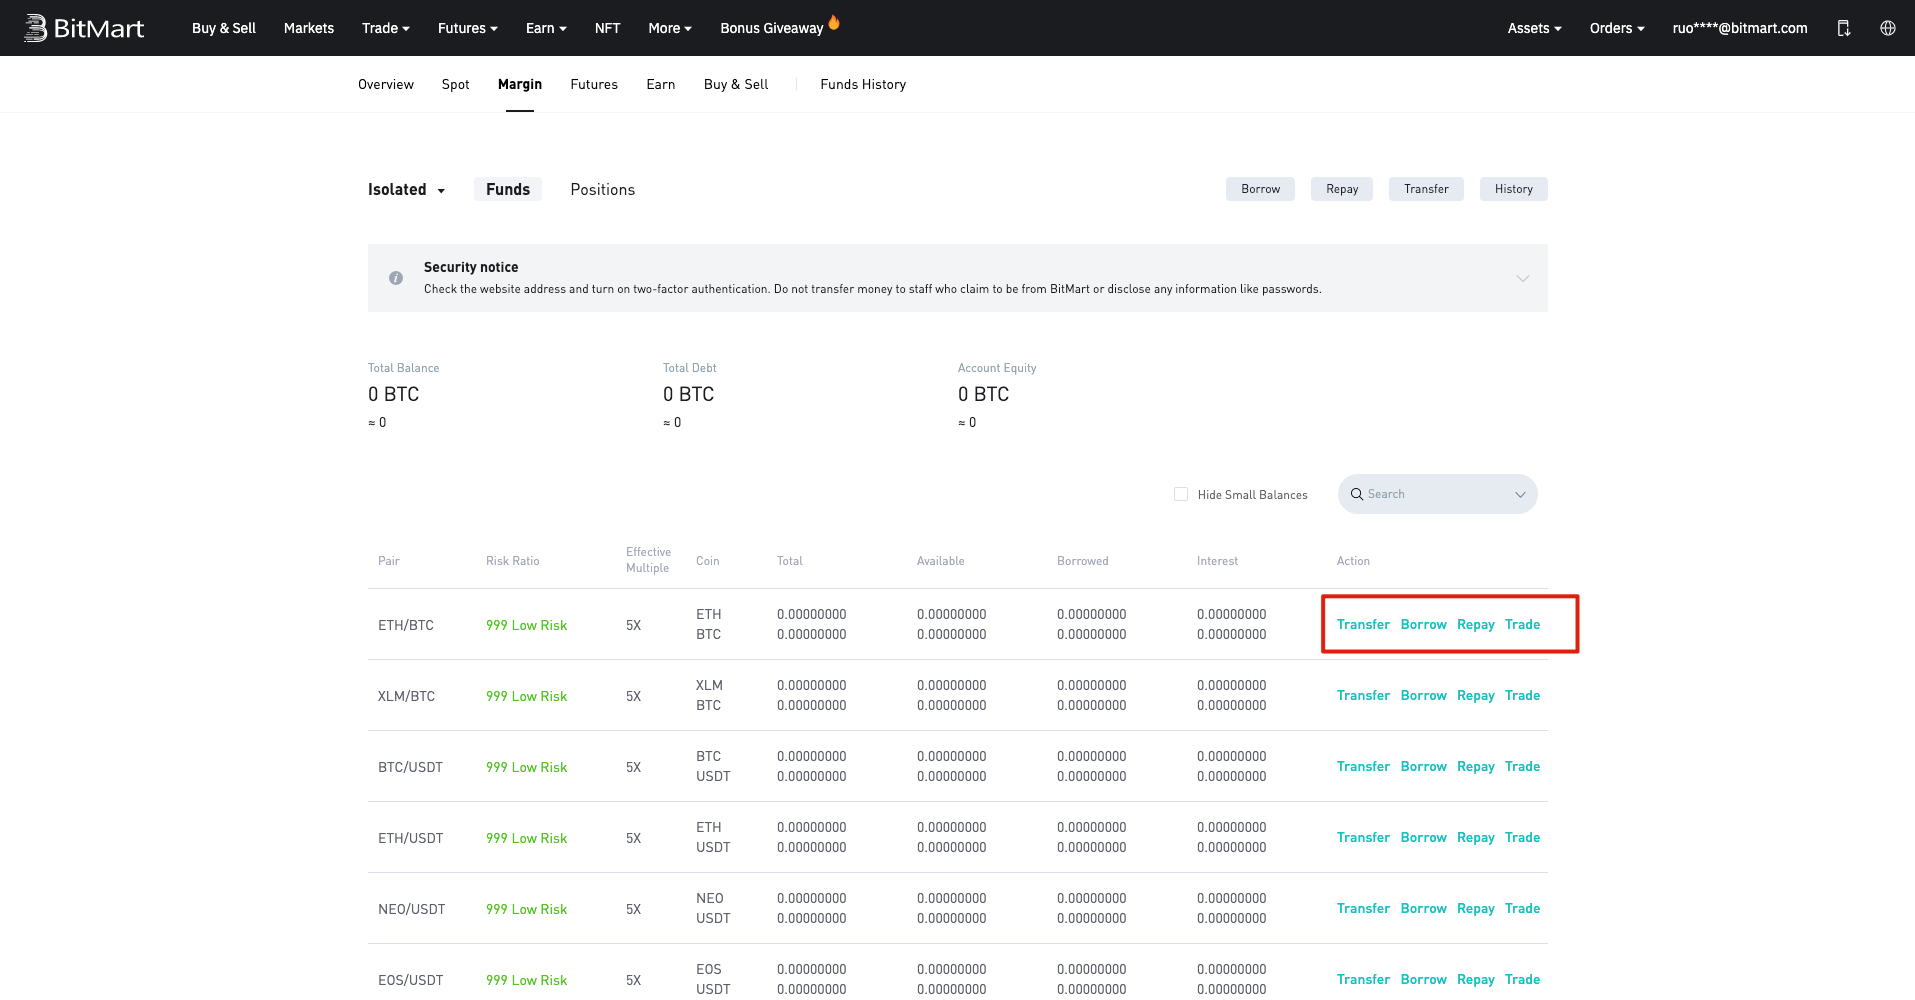Click Borrow for ETH/BTC pair

coord(1424,624)
